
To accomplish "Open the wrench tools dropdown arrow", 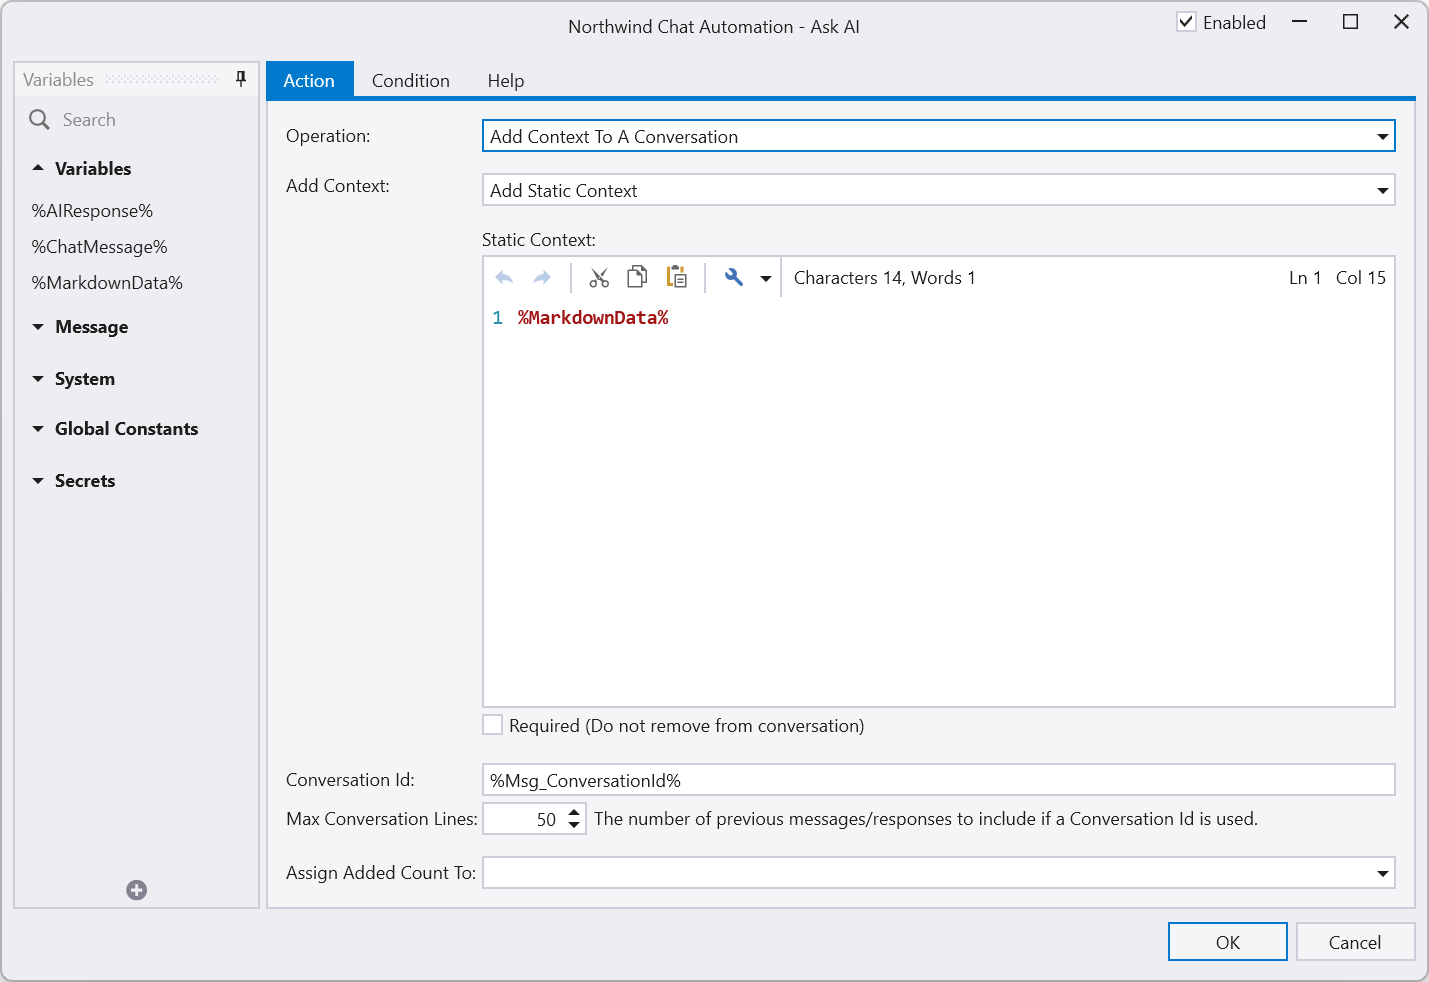I will pyautogui.click(x=766, y=279).
